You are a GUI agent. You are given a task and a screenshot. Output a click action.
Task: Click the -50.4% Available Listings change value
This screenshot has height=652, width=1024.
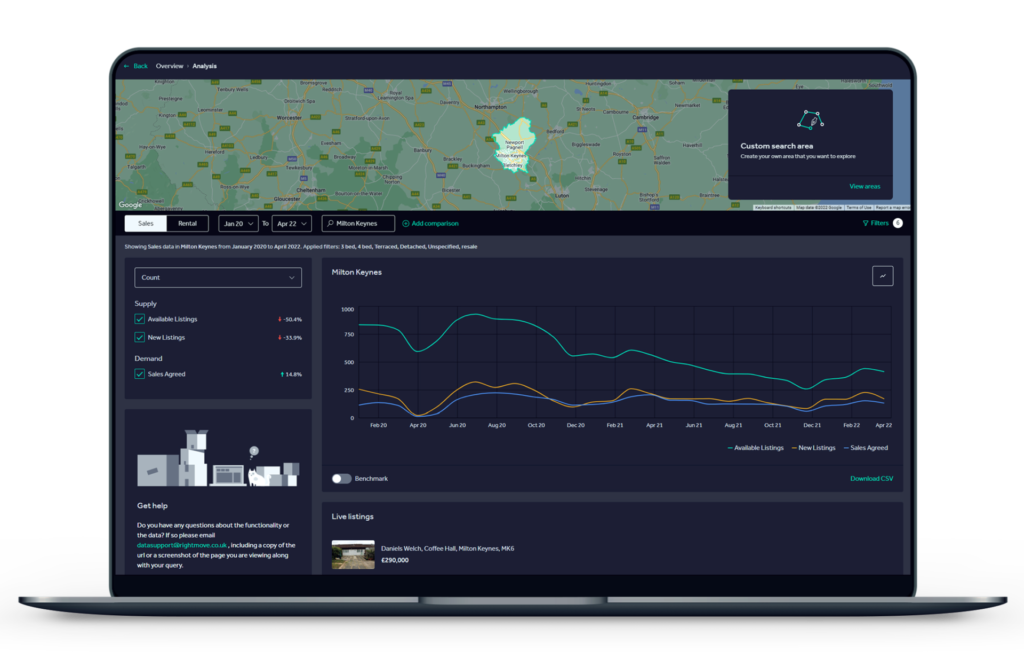pyautogui.click(x=290, y=319)
